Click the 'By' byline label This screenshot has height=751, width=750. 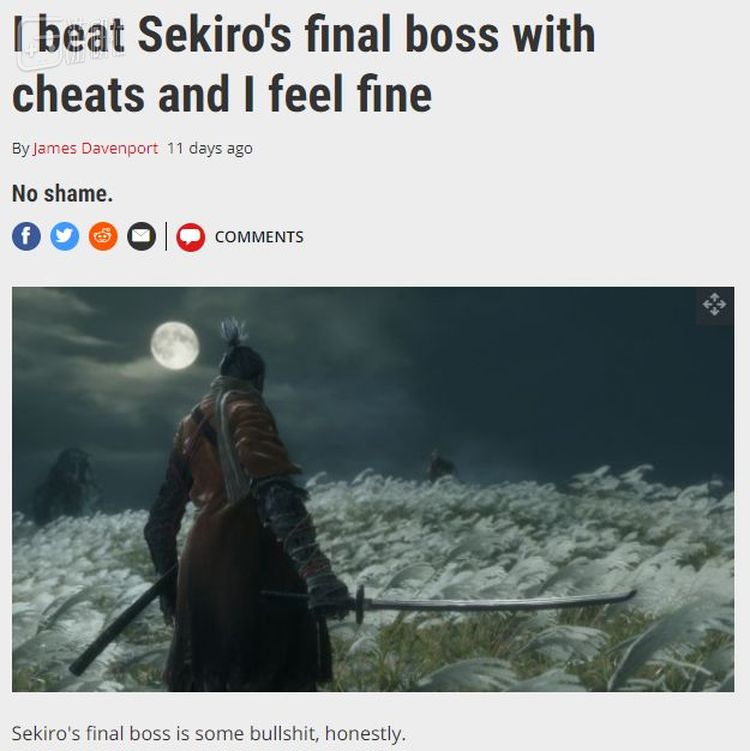point(21,148)
